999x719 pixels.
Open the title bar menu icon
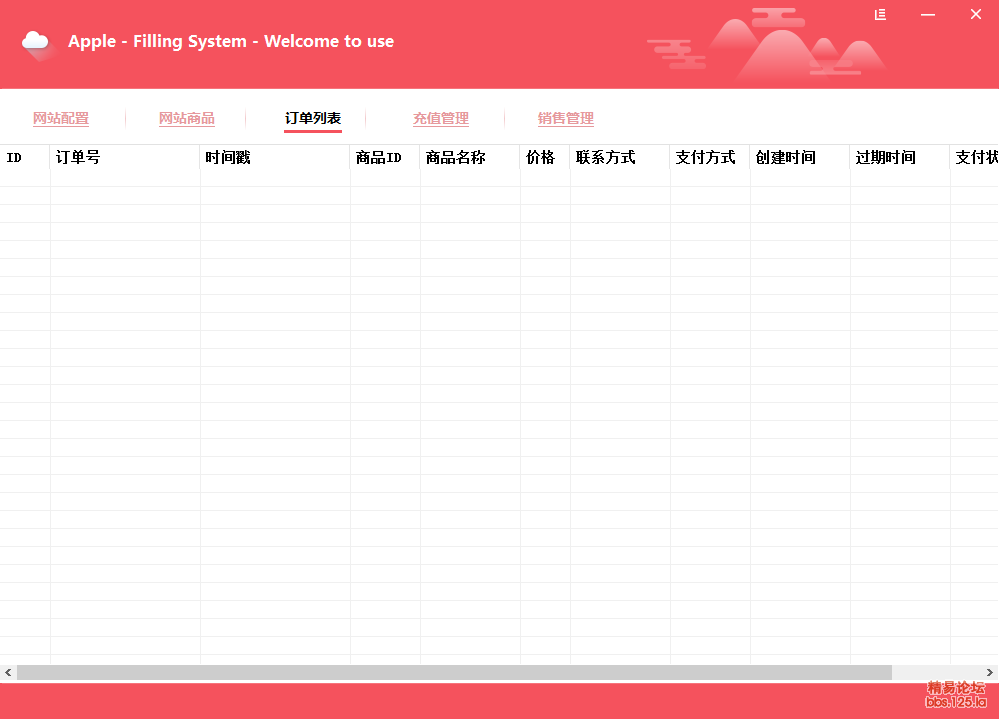coord(880,14)
